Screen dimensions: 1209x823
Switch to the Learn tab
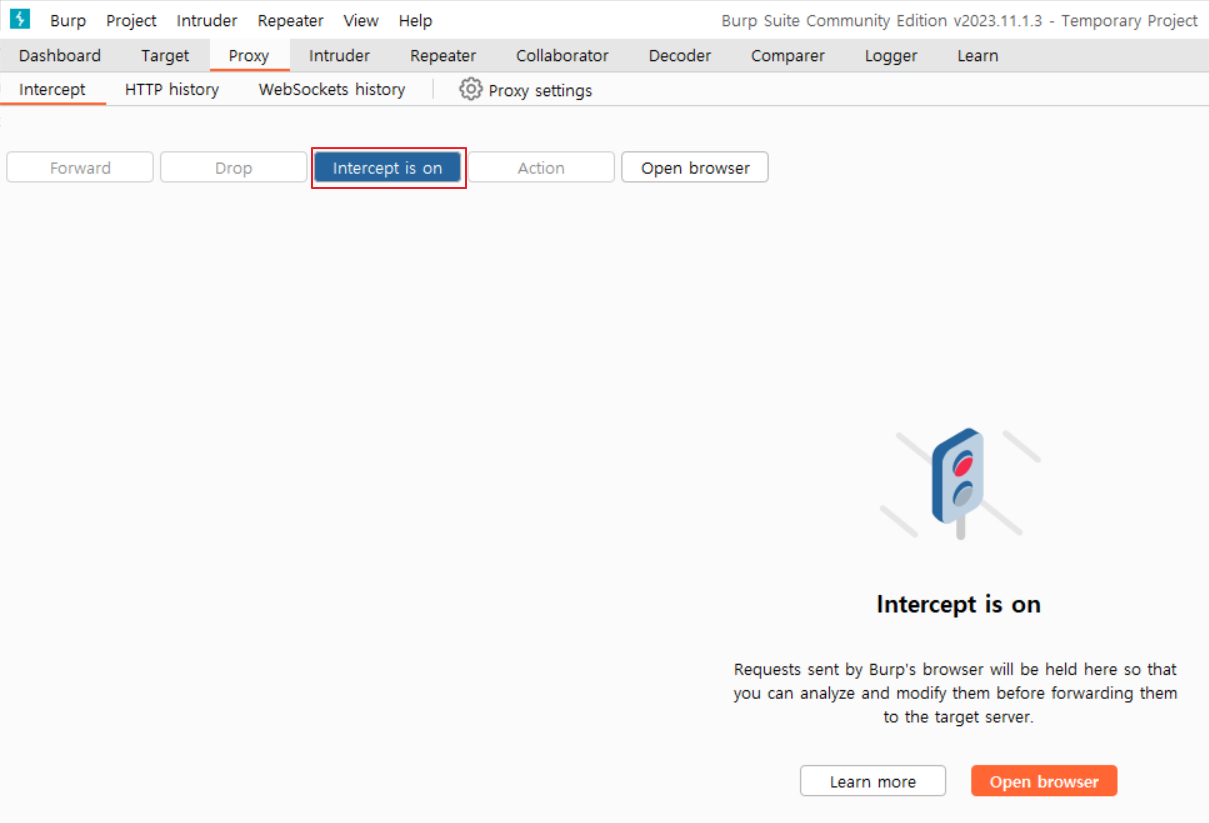[x=977, y=56]
